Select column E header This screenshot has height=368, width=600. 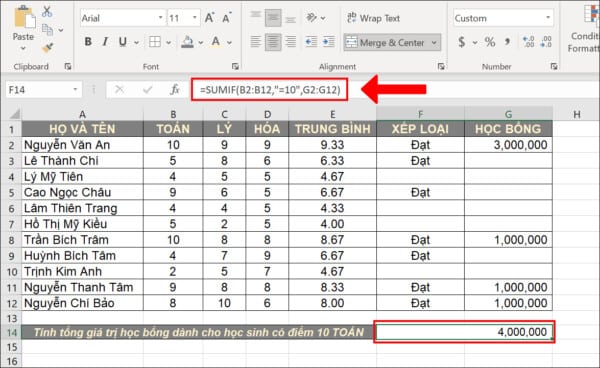tap(333, 114)
